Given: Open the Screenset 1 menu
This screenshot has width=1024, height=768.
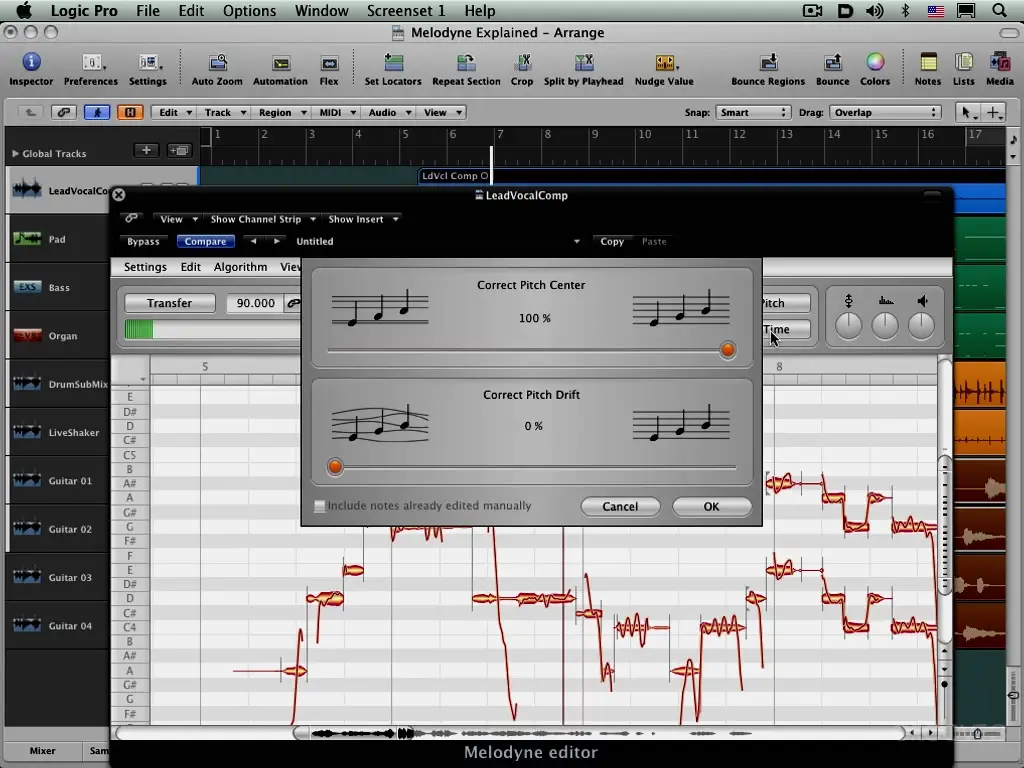Looking at the screenshot, I should tap(406, 10).
